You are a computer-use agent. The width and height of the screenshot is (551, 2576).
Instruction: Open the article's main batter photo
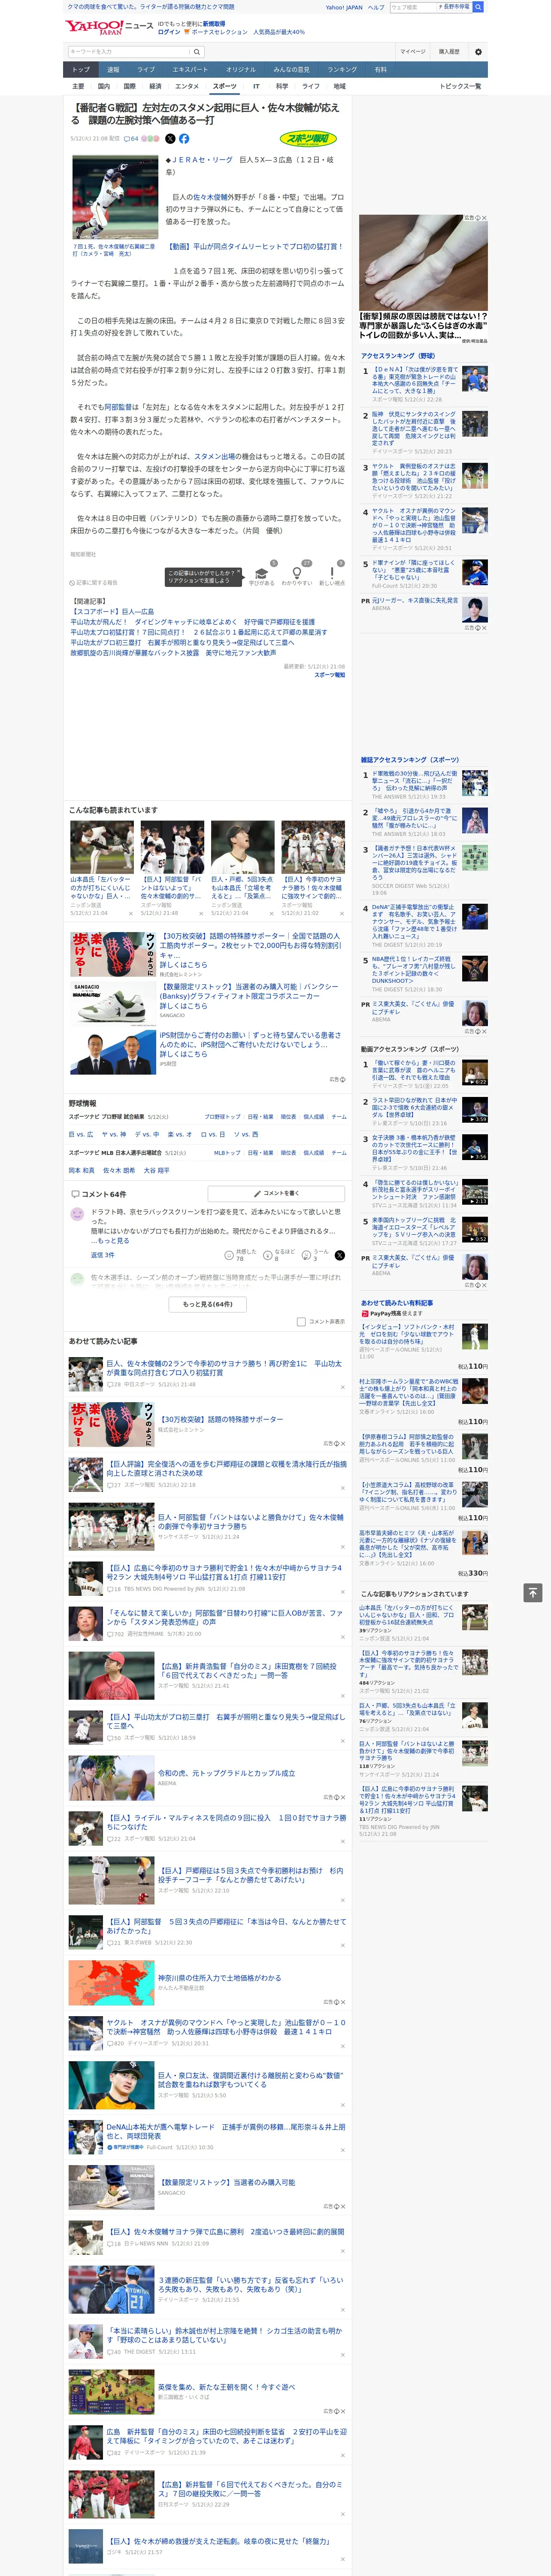pos(115,198)
